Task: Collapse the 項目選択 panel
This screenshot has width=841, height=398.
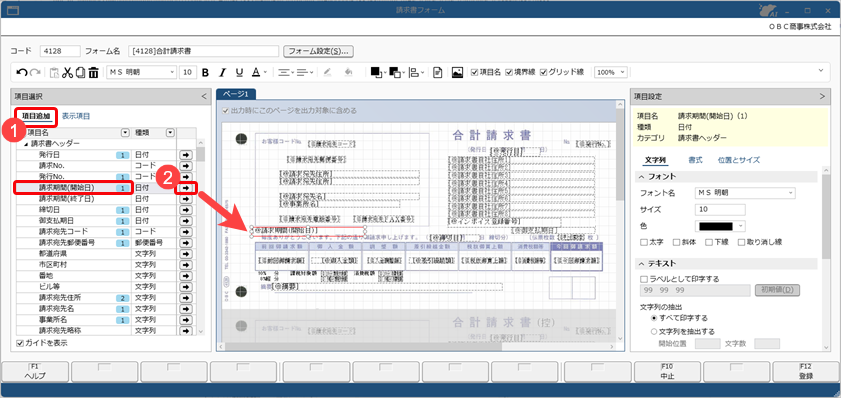Action: pyautogui.click(x=203, y=97)
